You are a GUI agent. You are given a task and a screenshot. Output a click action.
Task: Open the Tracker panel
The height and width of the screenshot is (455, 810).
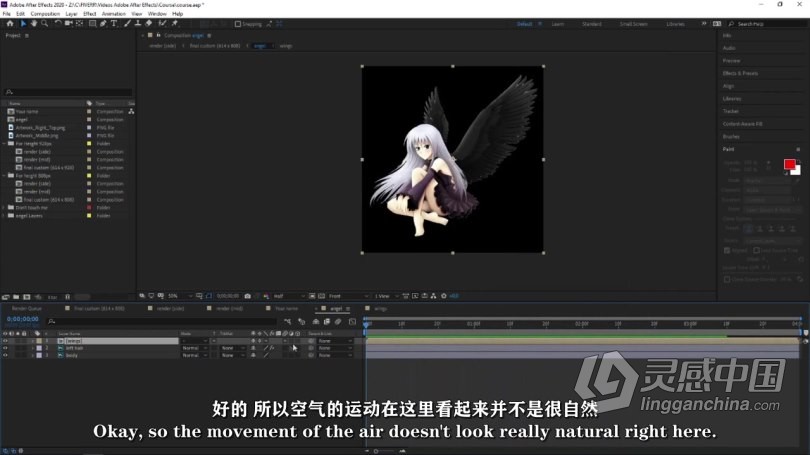click(x=730, y=111)
